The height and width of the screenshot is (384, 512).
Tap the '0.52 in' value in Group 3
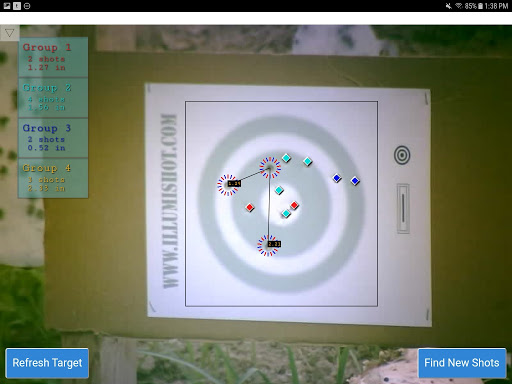tap(46, 148)
